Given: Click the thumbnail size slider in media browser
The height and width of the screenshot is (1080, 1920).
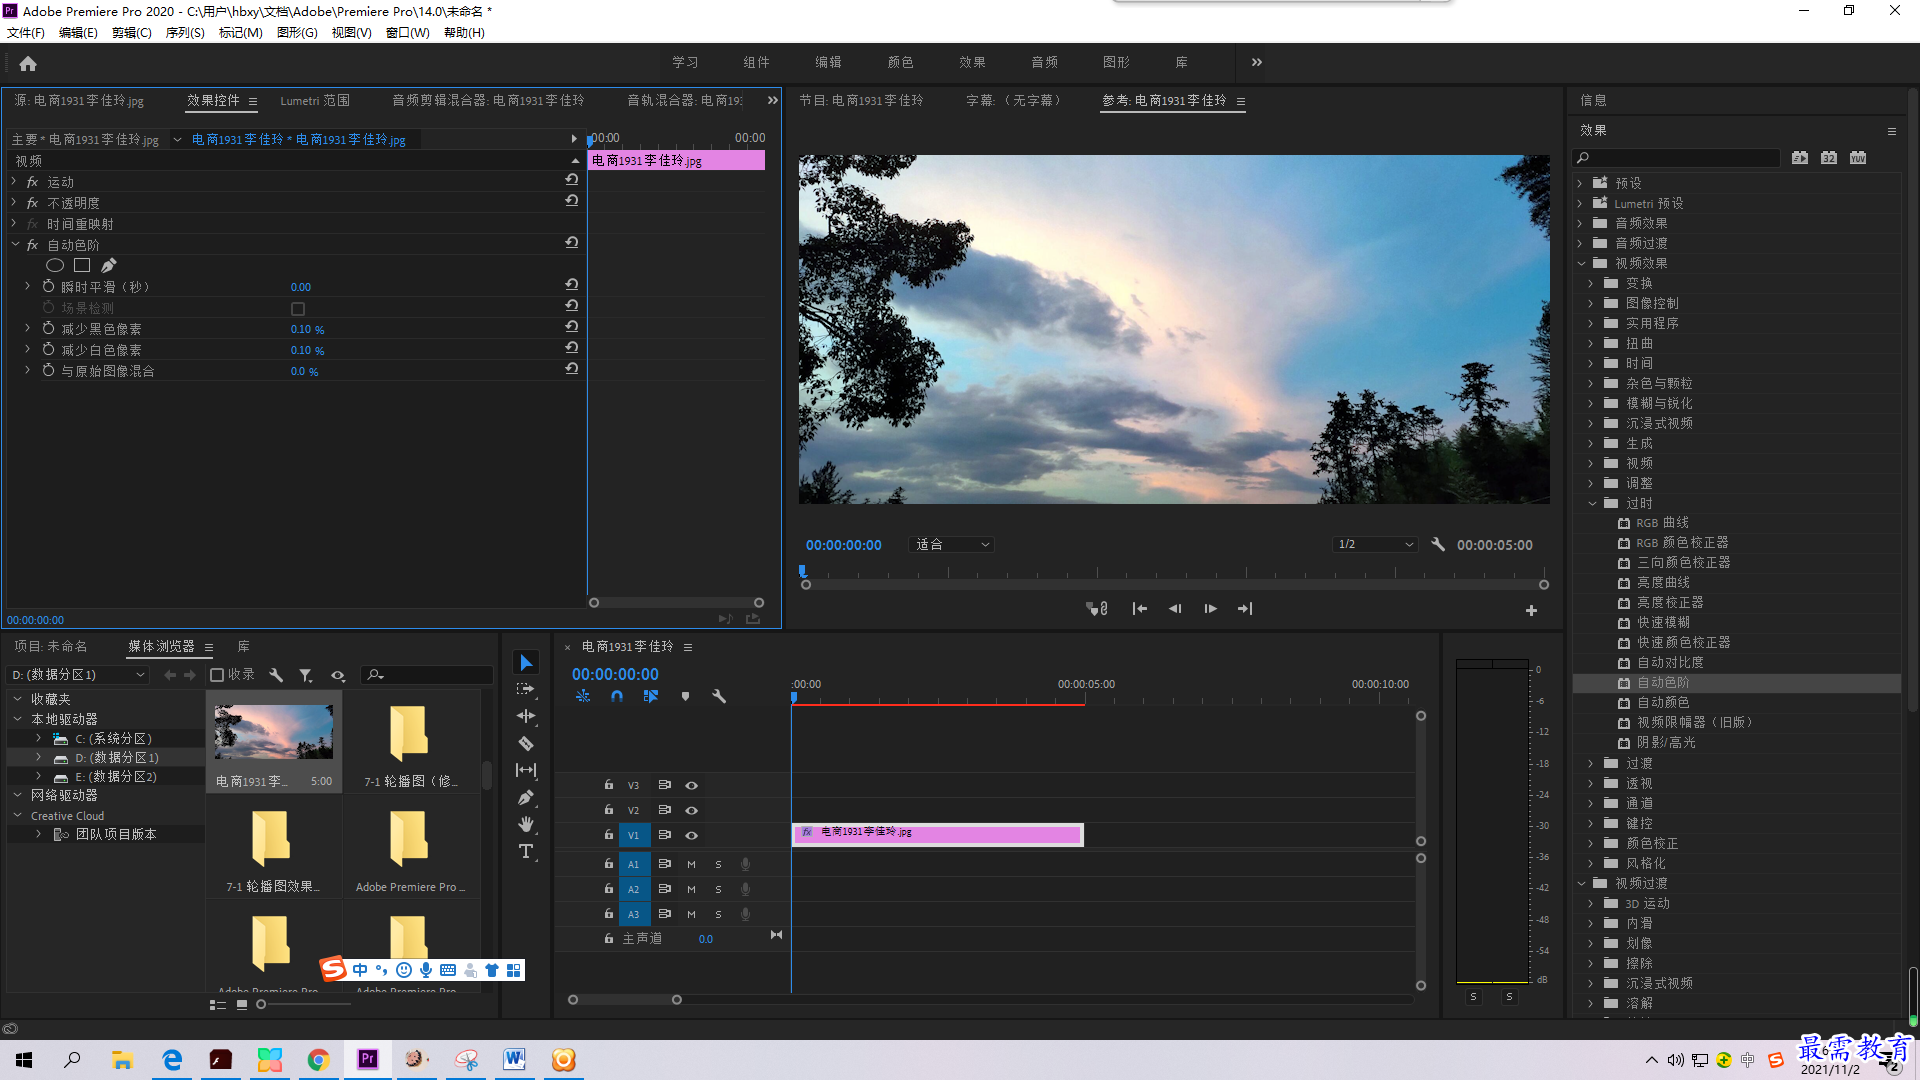Looking at the screenshot, I should (x=261, y=1004).
